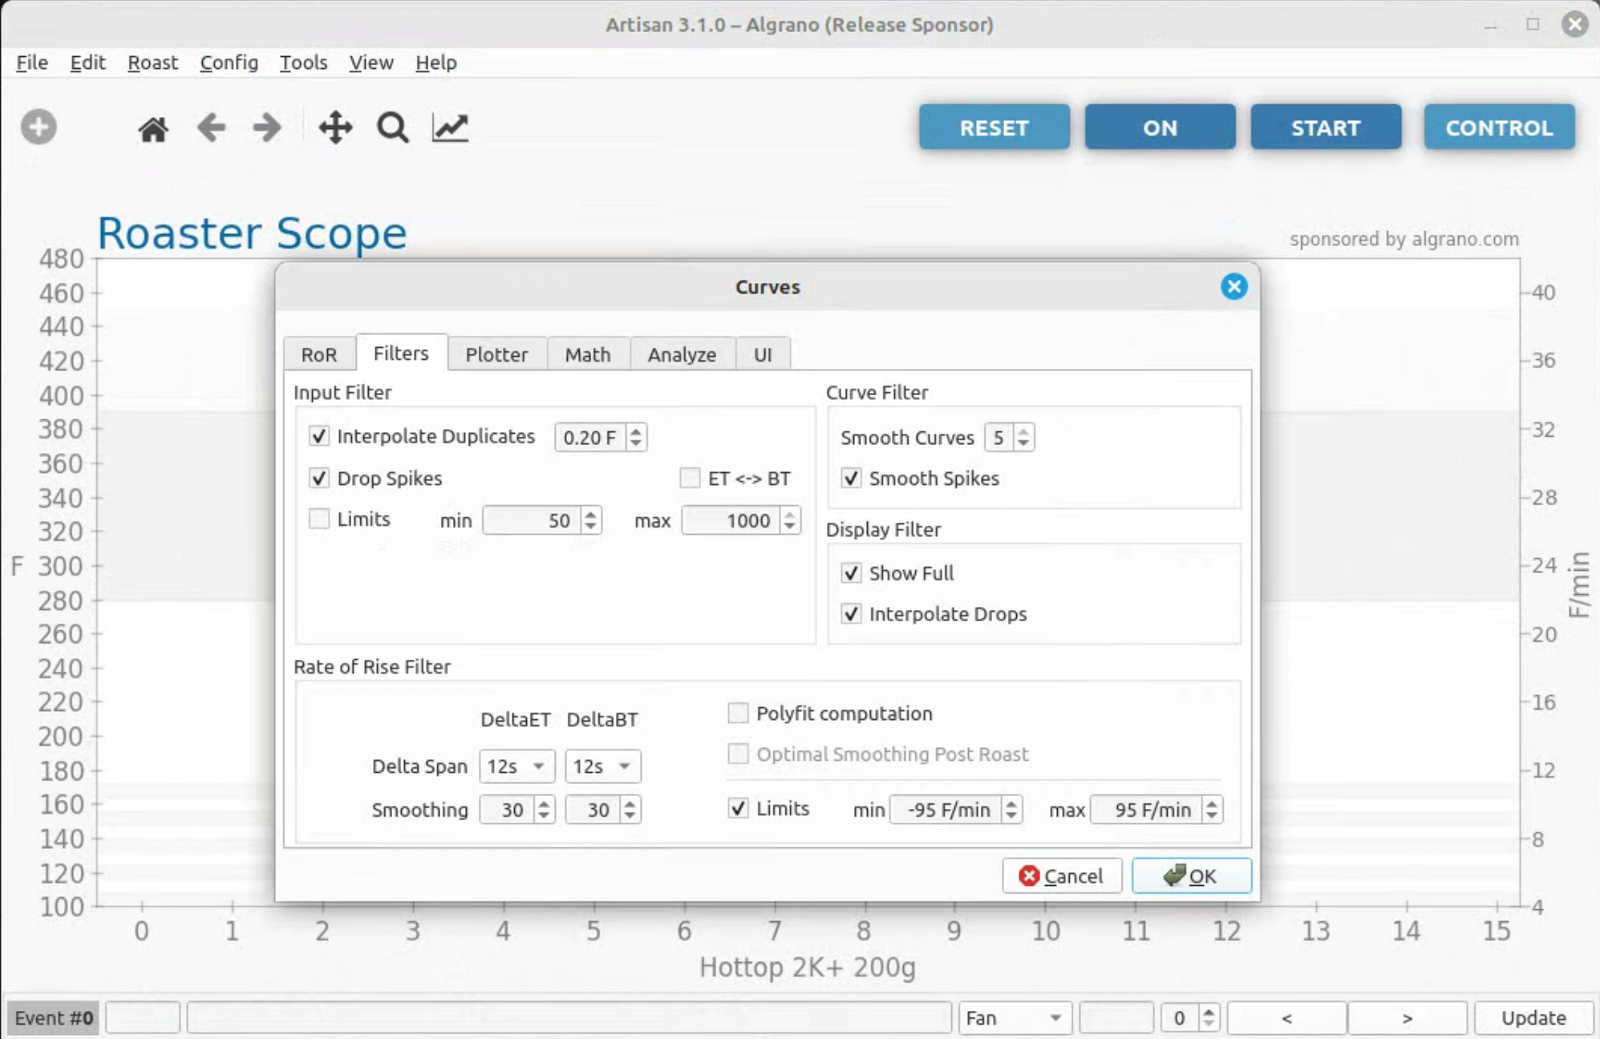Increase DeltaET Smoothing value
1600x1039 pixels.
[x=544, y=803]
